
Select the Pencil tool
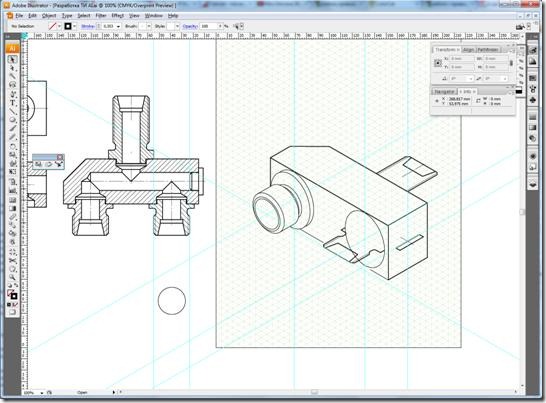tap(13, 138)
